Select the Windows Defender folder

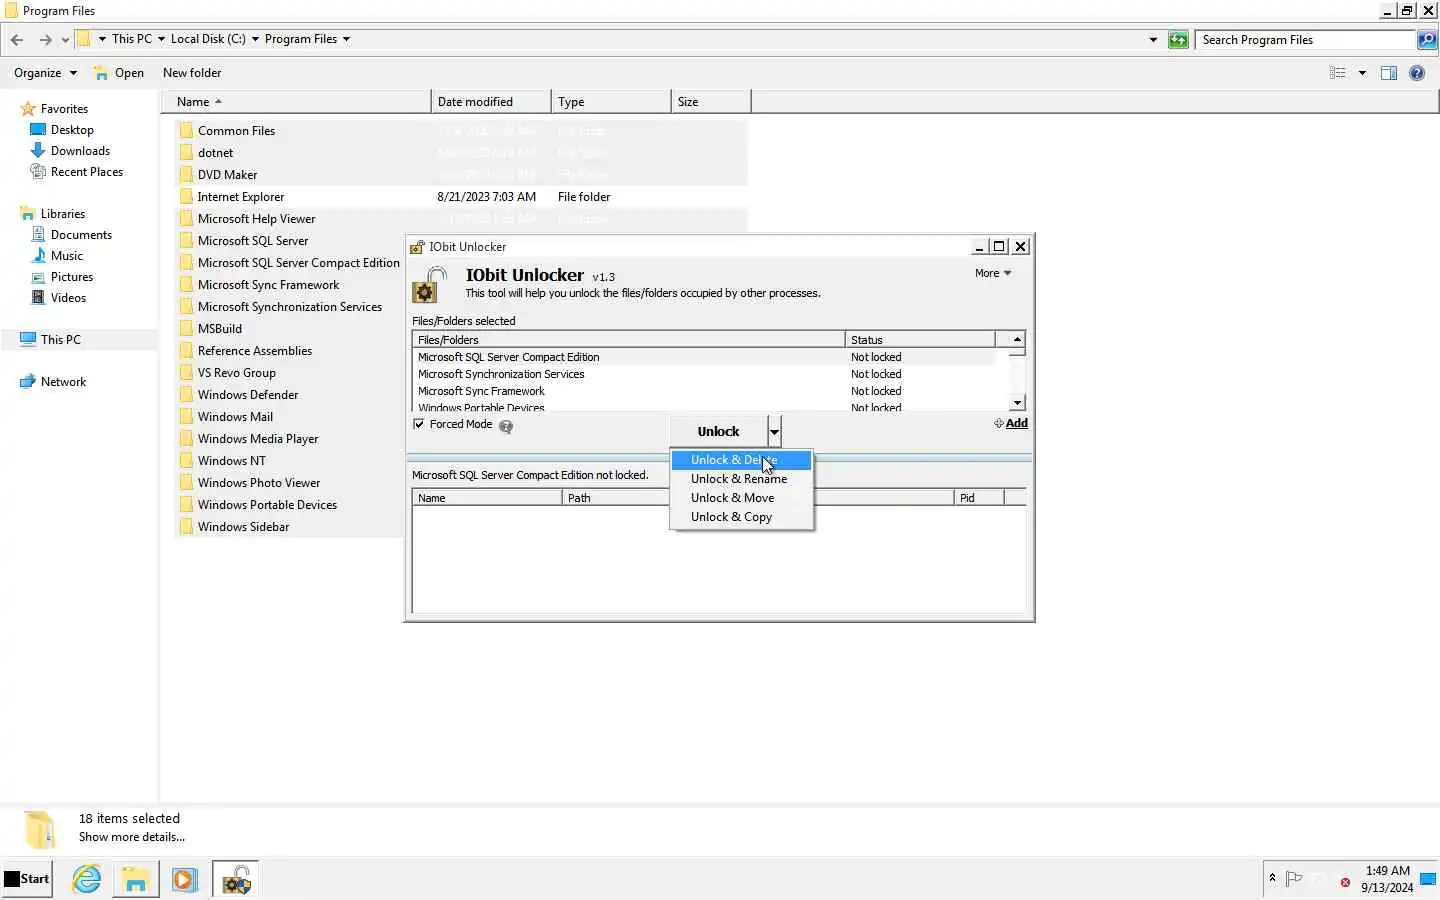(x=247, y=395)
